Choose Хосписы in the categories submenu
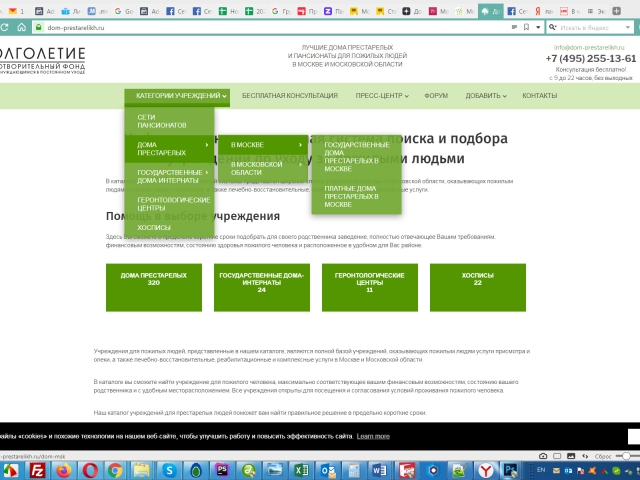Viewport: 640px width, 480px height. (154, 227)
